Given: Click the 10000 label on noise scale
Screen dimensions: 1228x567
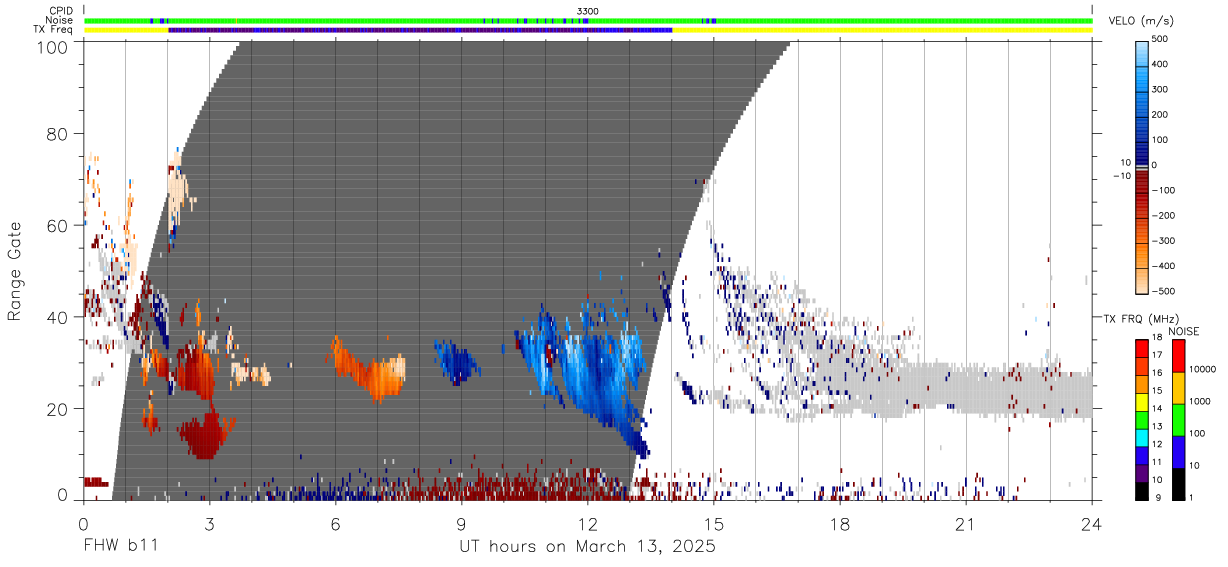Looking at the screenshot, I should [x=1202, y=370].
